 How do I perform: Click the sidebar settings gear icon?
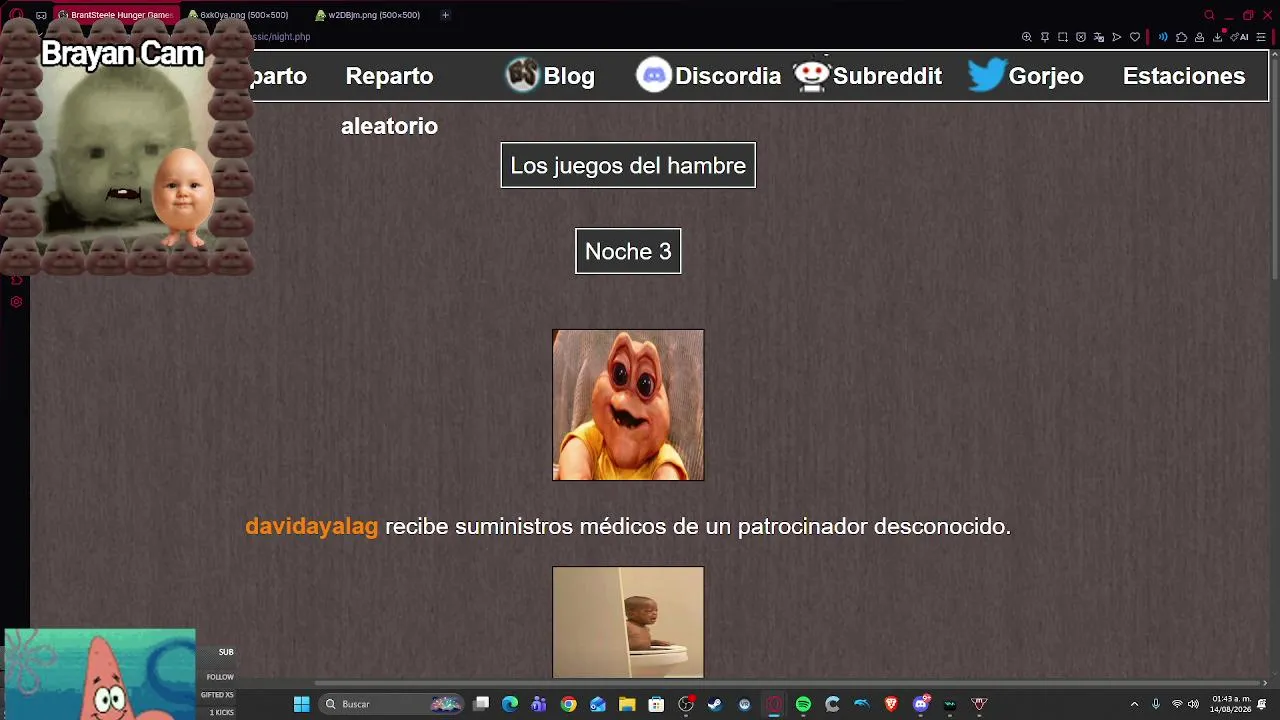click(16, 302)
